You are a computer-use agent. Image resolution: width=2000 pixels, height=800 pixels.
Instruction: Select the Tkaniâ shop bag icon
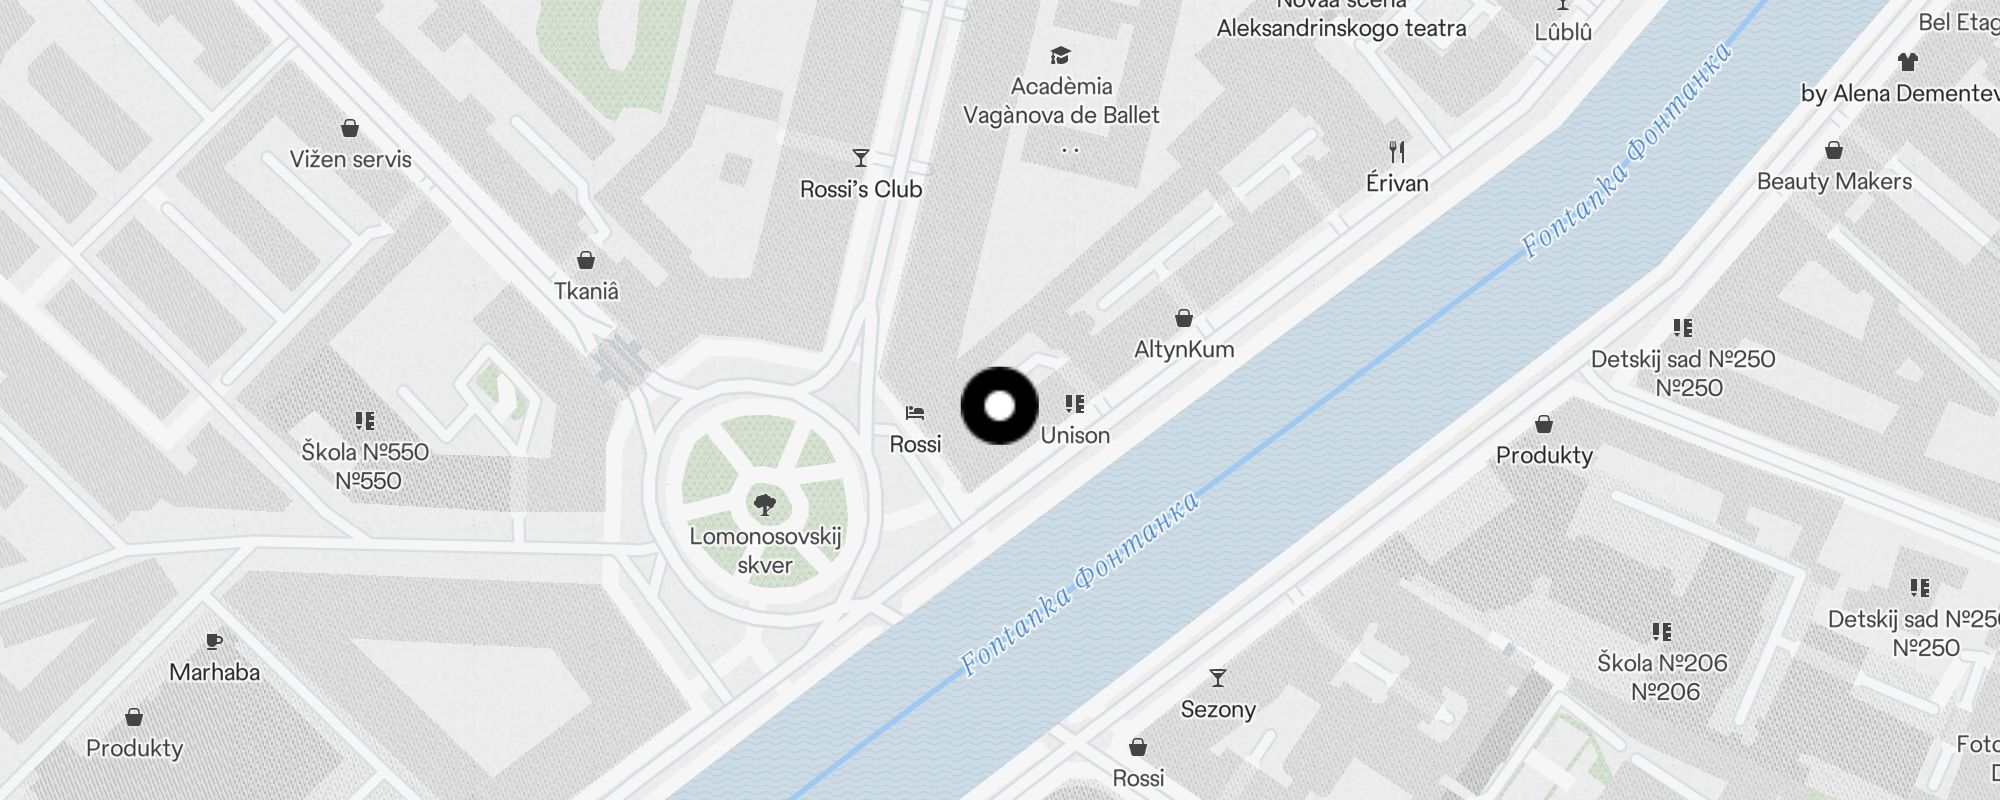pos(586,260)
